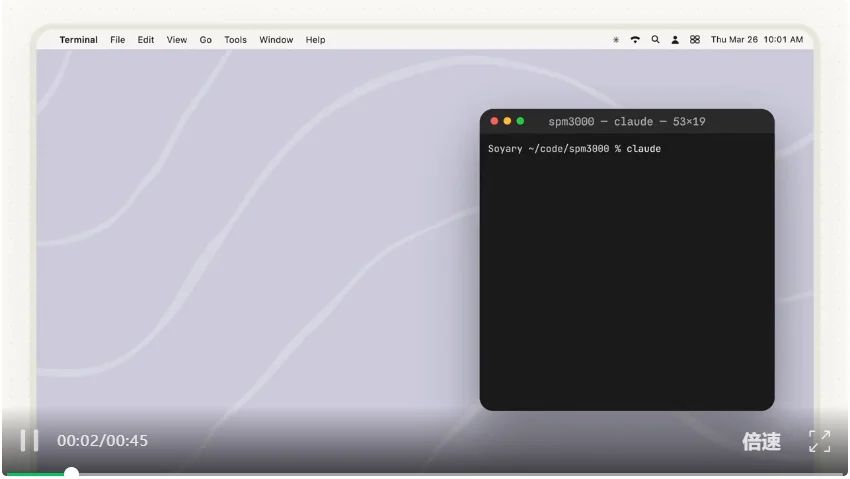This screenshot has height=479, width=850.
Task: Open the user account icon in menu bar
Action: click(x=675, y=40)
